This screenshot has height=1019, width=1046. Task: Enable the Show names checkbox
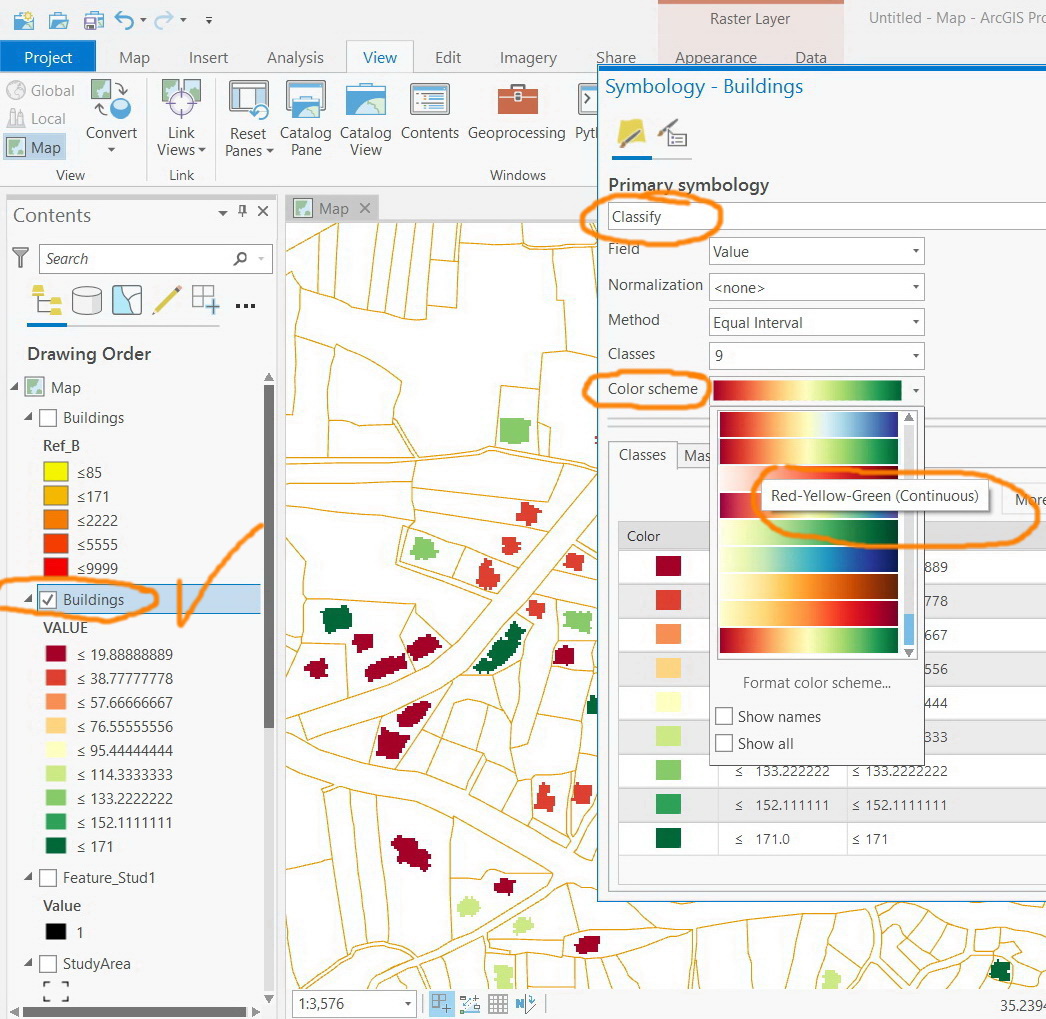point(724,716)
